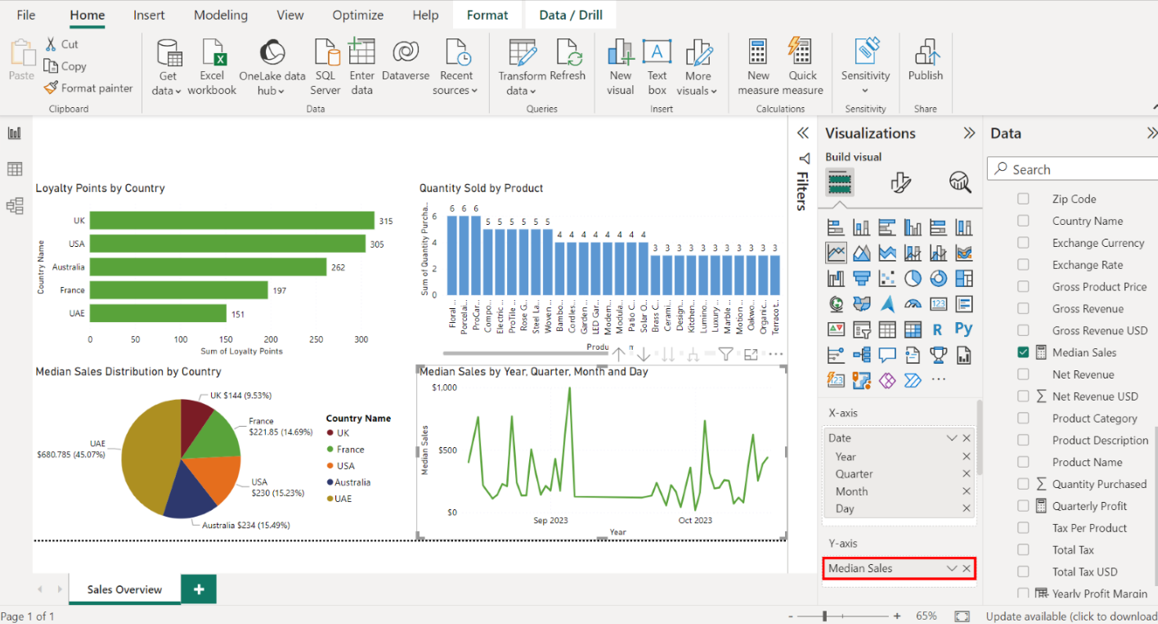Add a new page with plus button

[x=198, y=589]
